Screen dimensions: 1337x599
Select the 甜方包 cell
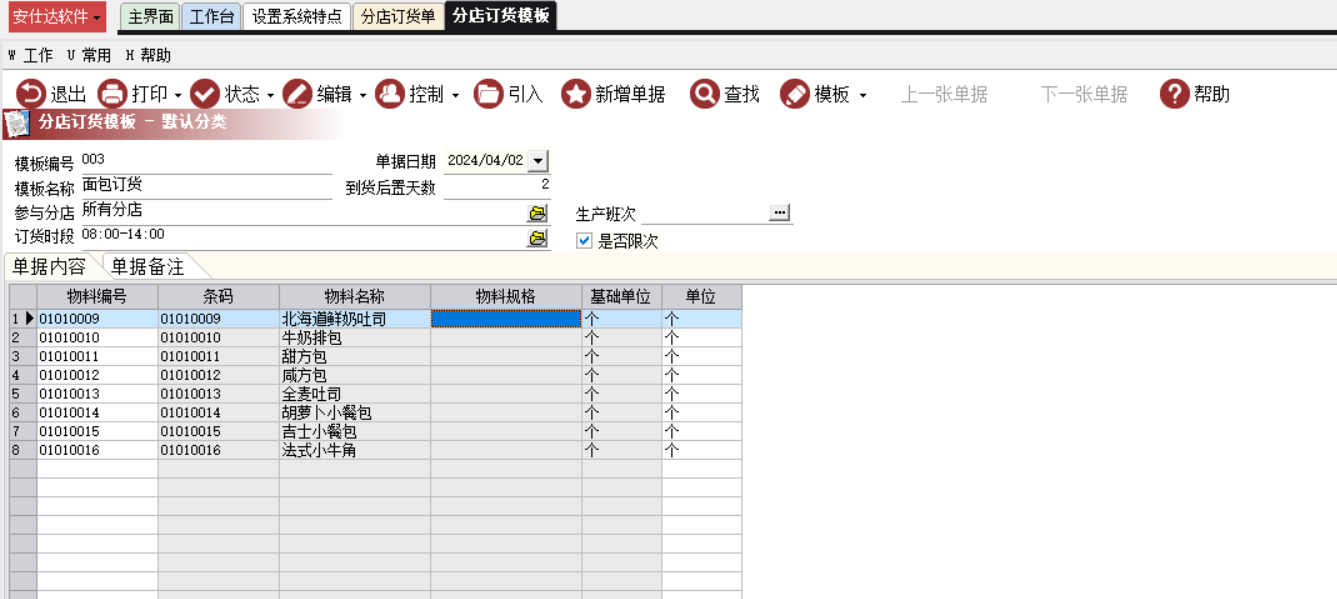click(x=355, y=357)
